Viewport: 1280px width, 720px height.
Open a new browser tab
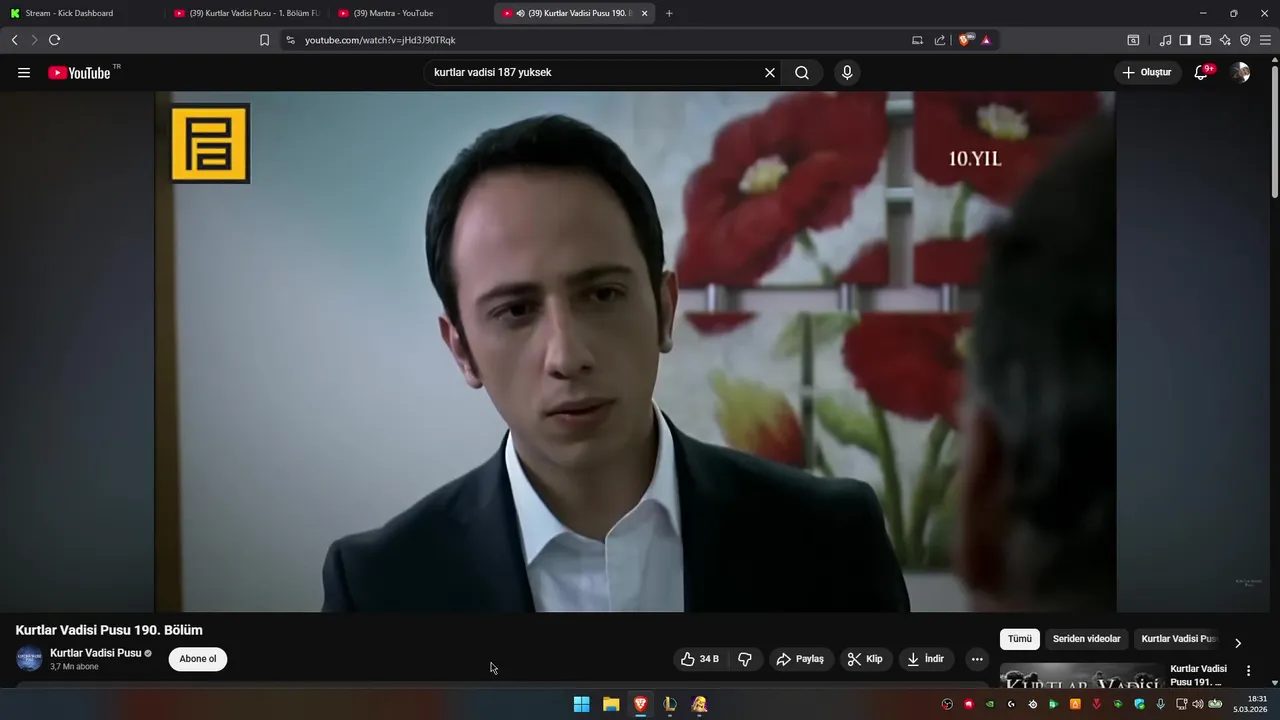click(x=669, y=13)
